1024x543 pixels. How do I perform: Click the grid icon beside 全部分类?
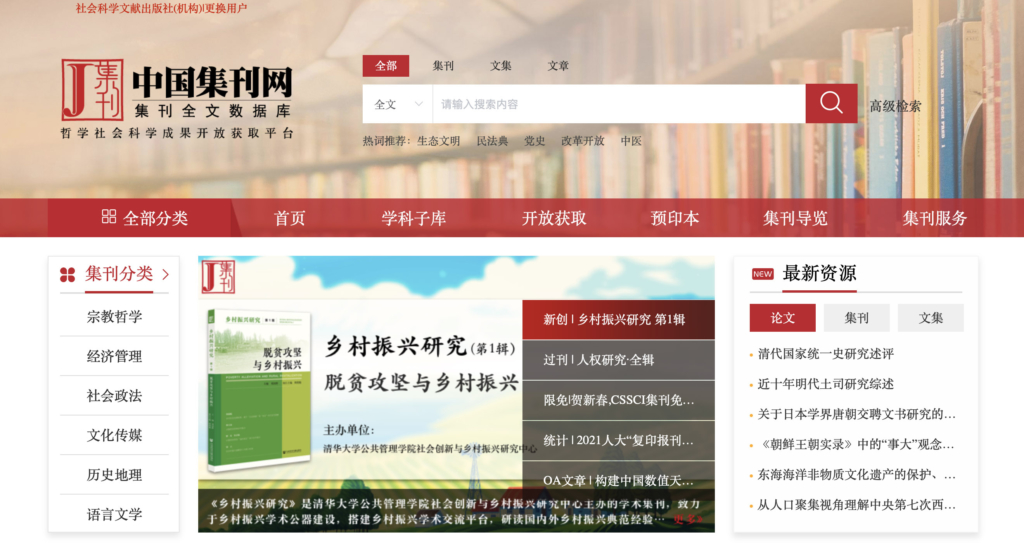coord(109,216)
